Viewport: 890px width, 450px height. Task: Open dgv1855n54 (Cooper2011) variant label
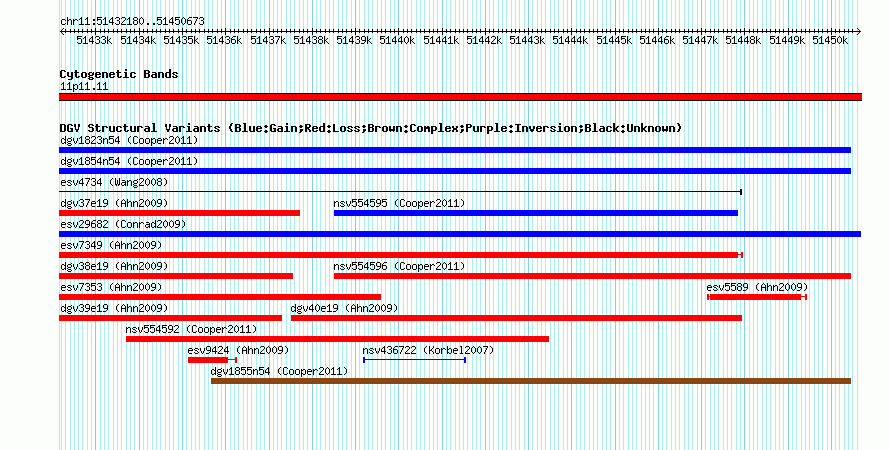pos(279,371)
